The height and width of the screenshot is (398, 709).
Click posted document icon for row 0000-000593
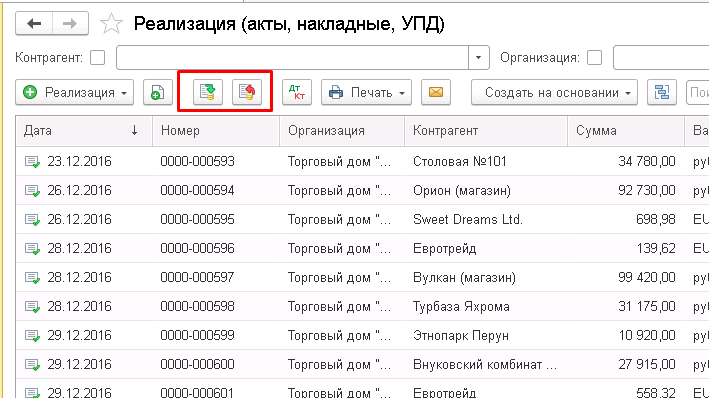32,161
